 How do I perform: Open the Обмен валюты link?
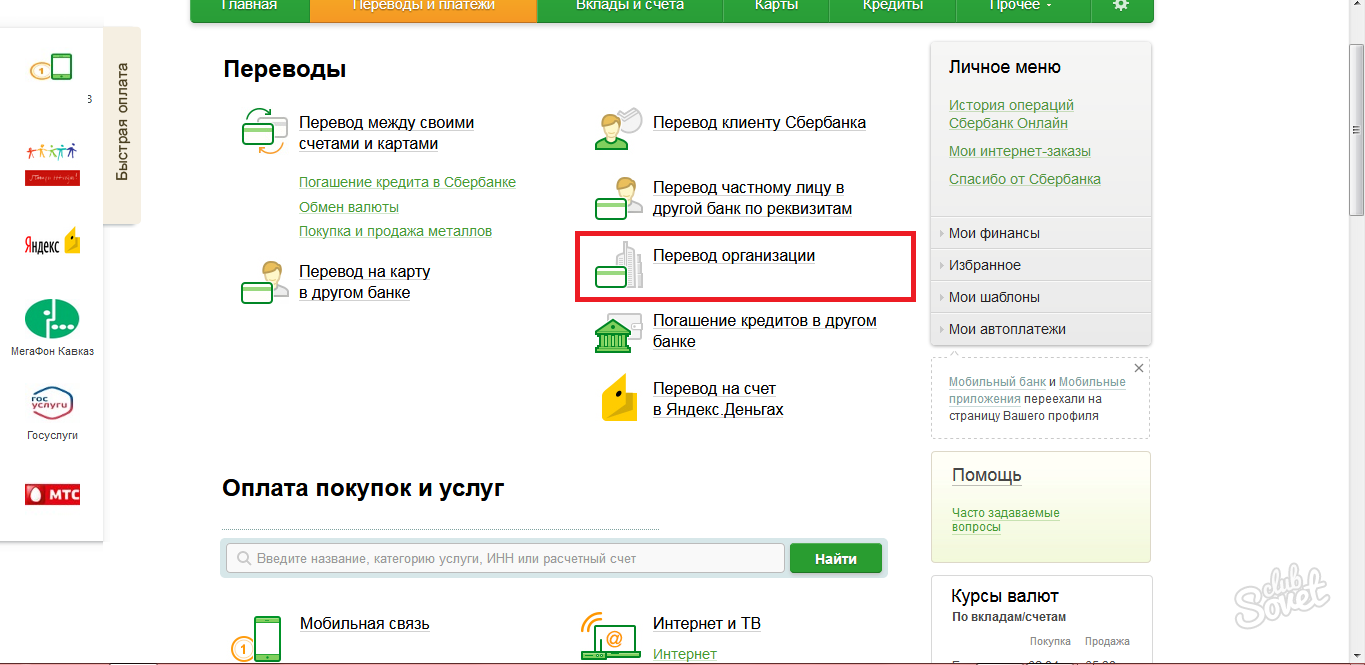click(x=349, y=207)
